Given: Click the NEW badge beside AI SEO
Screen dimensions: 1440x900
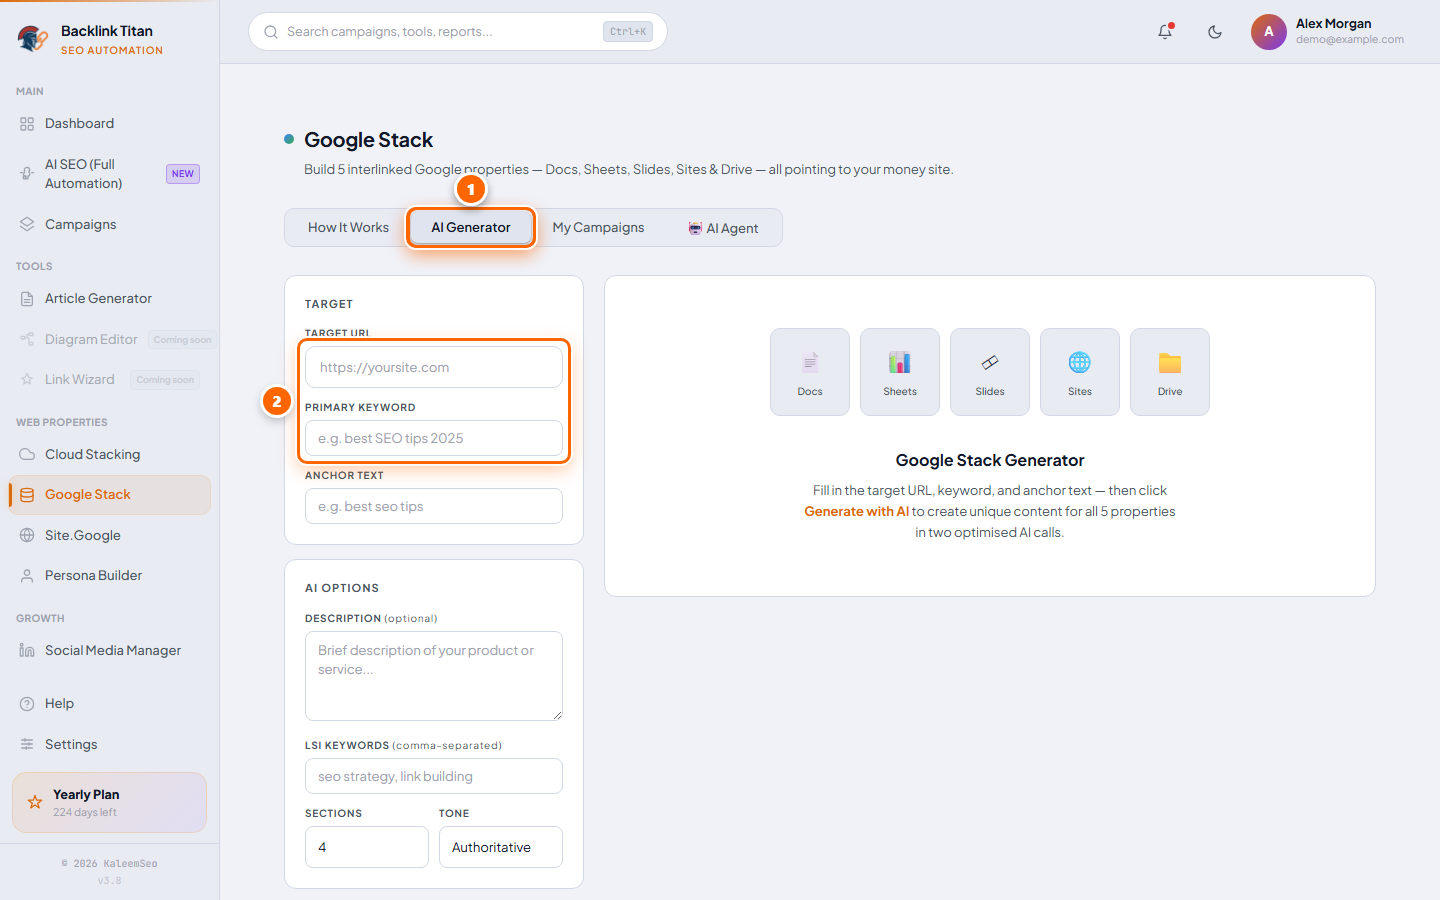Looking at the screenshot, I should [x=183, y=174].
